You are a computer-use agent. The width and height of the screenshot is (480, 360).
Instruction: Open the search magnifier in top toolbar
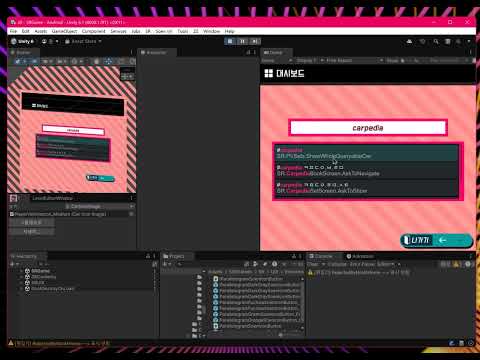coord(436,41)
